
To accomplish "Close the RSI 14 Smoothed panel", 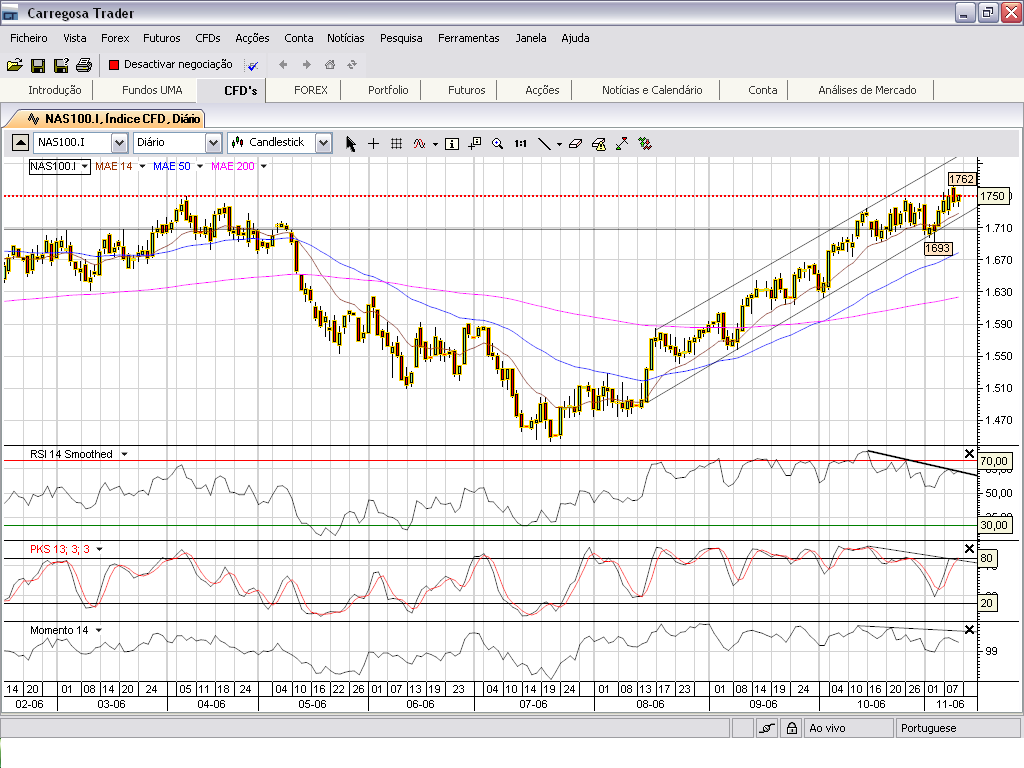I will click(968, 454).
